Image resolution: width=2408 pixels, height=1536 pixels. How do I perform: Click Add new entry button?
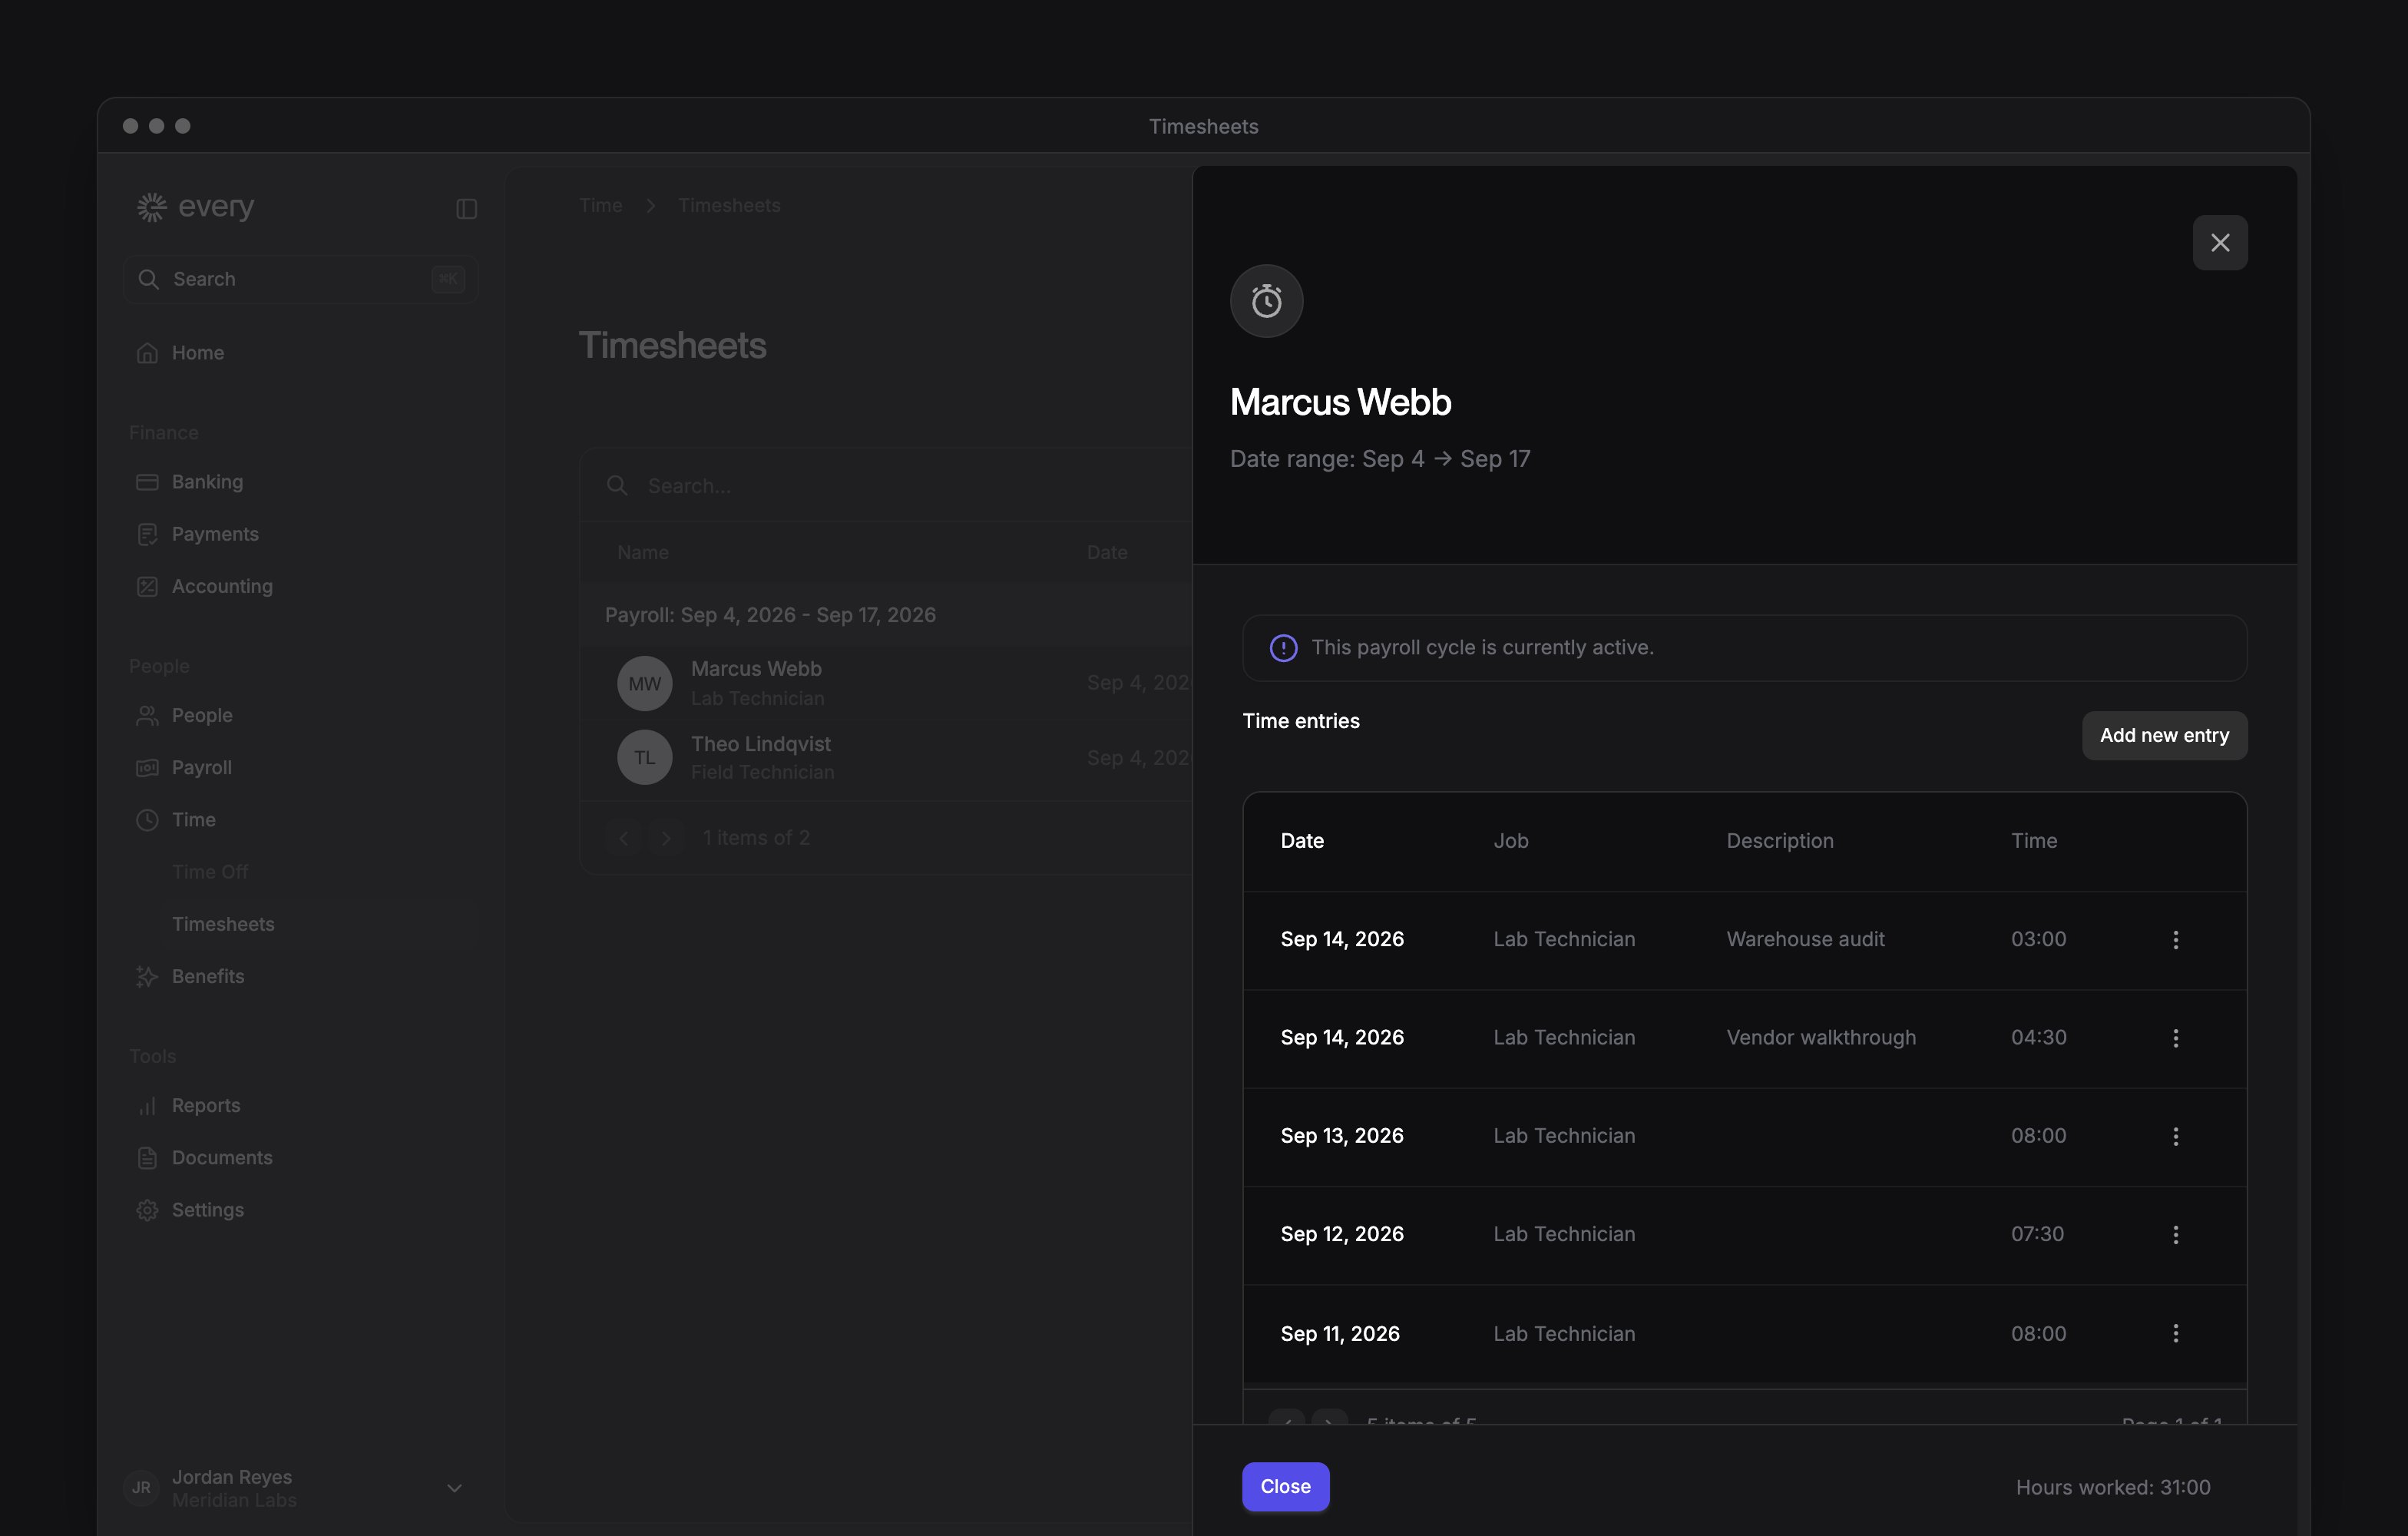pyautogui.click(x=2164, y=735)
